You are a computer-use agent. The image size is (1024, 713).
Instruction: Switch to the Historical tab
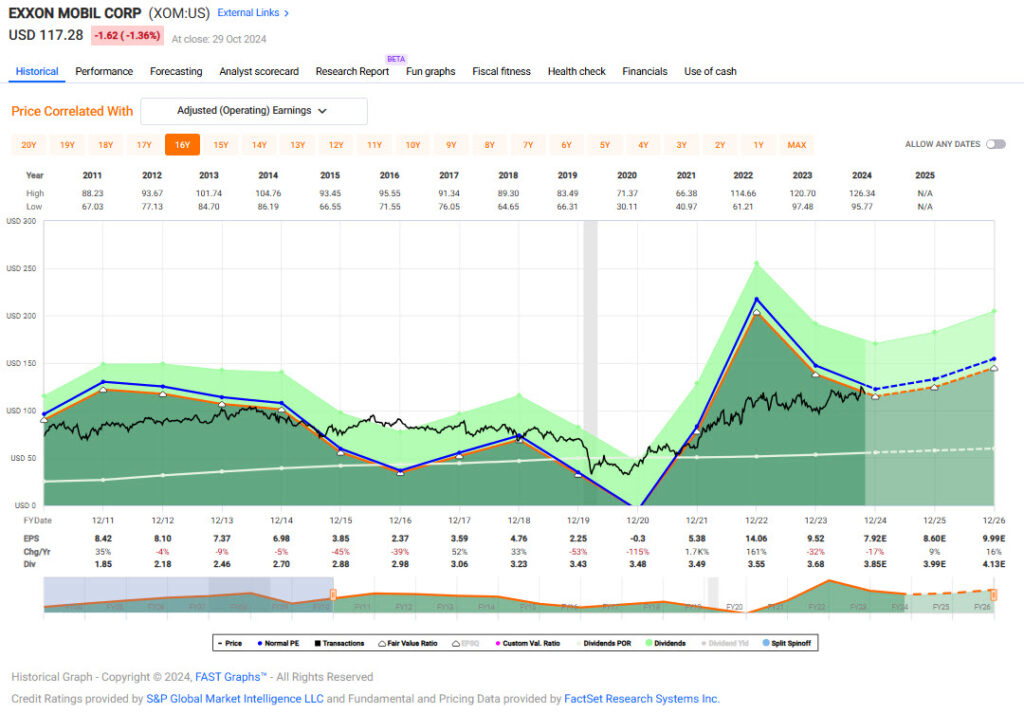click(x=37, y=71)
